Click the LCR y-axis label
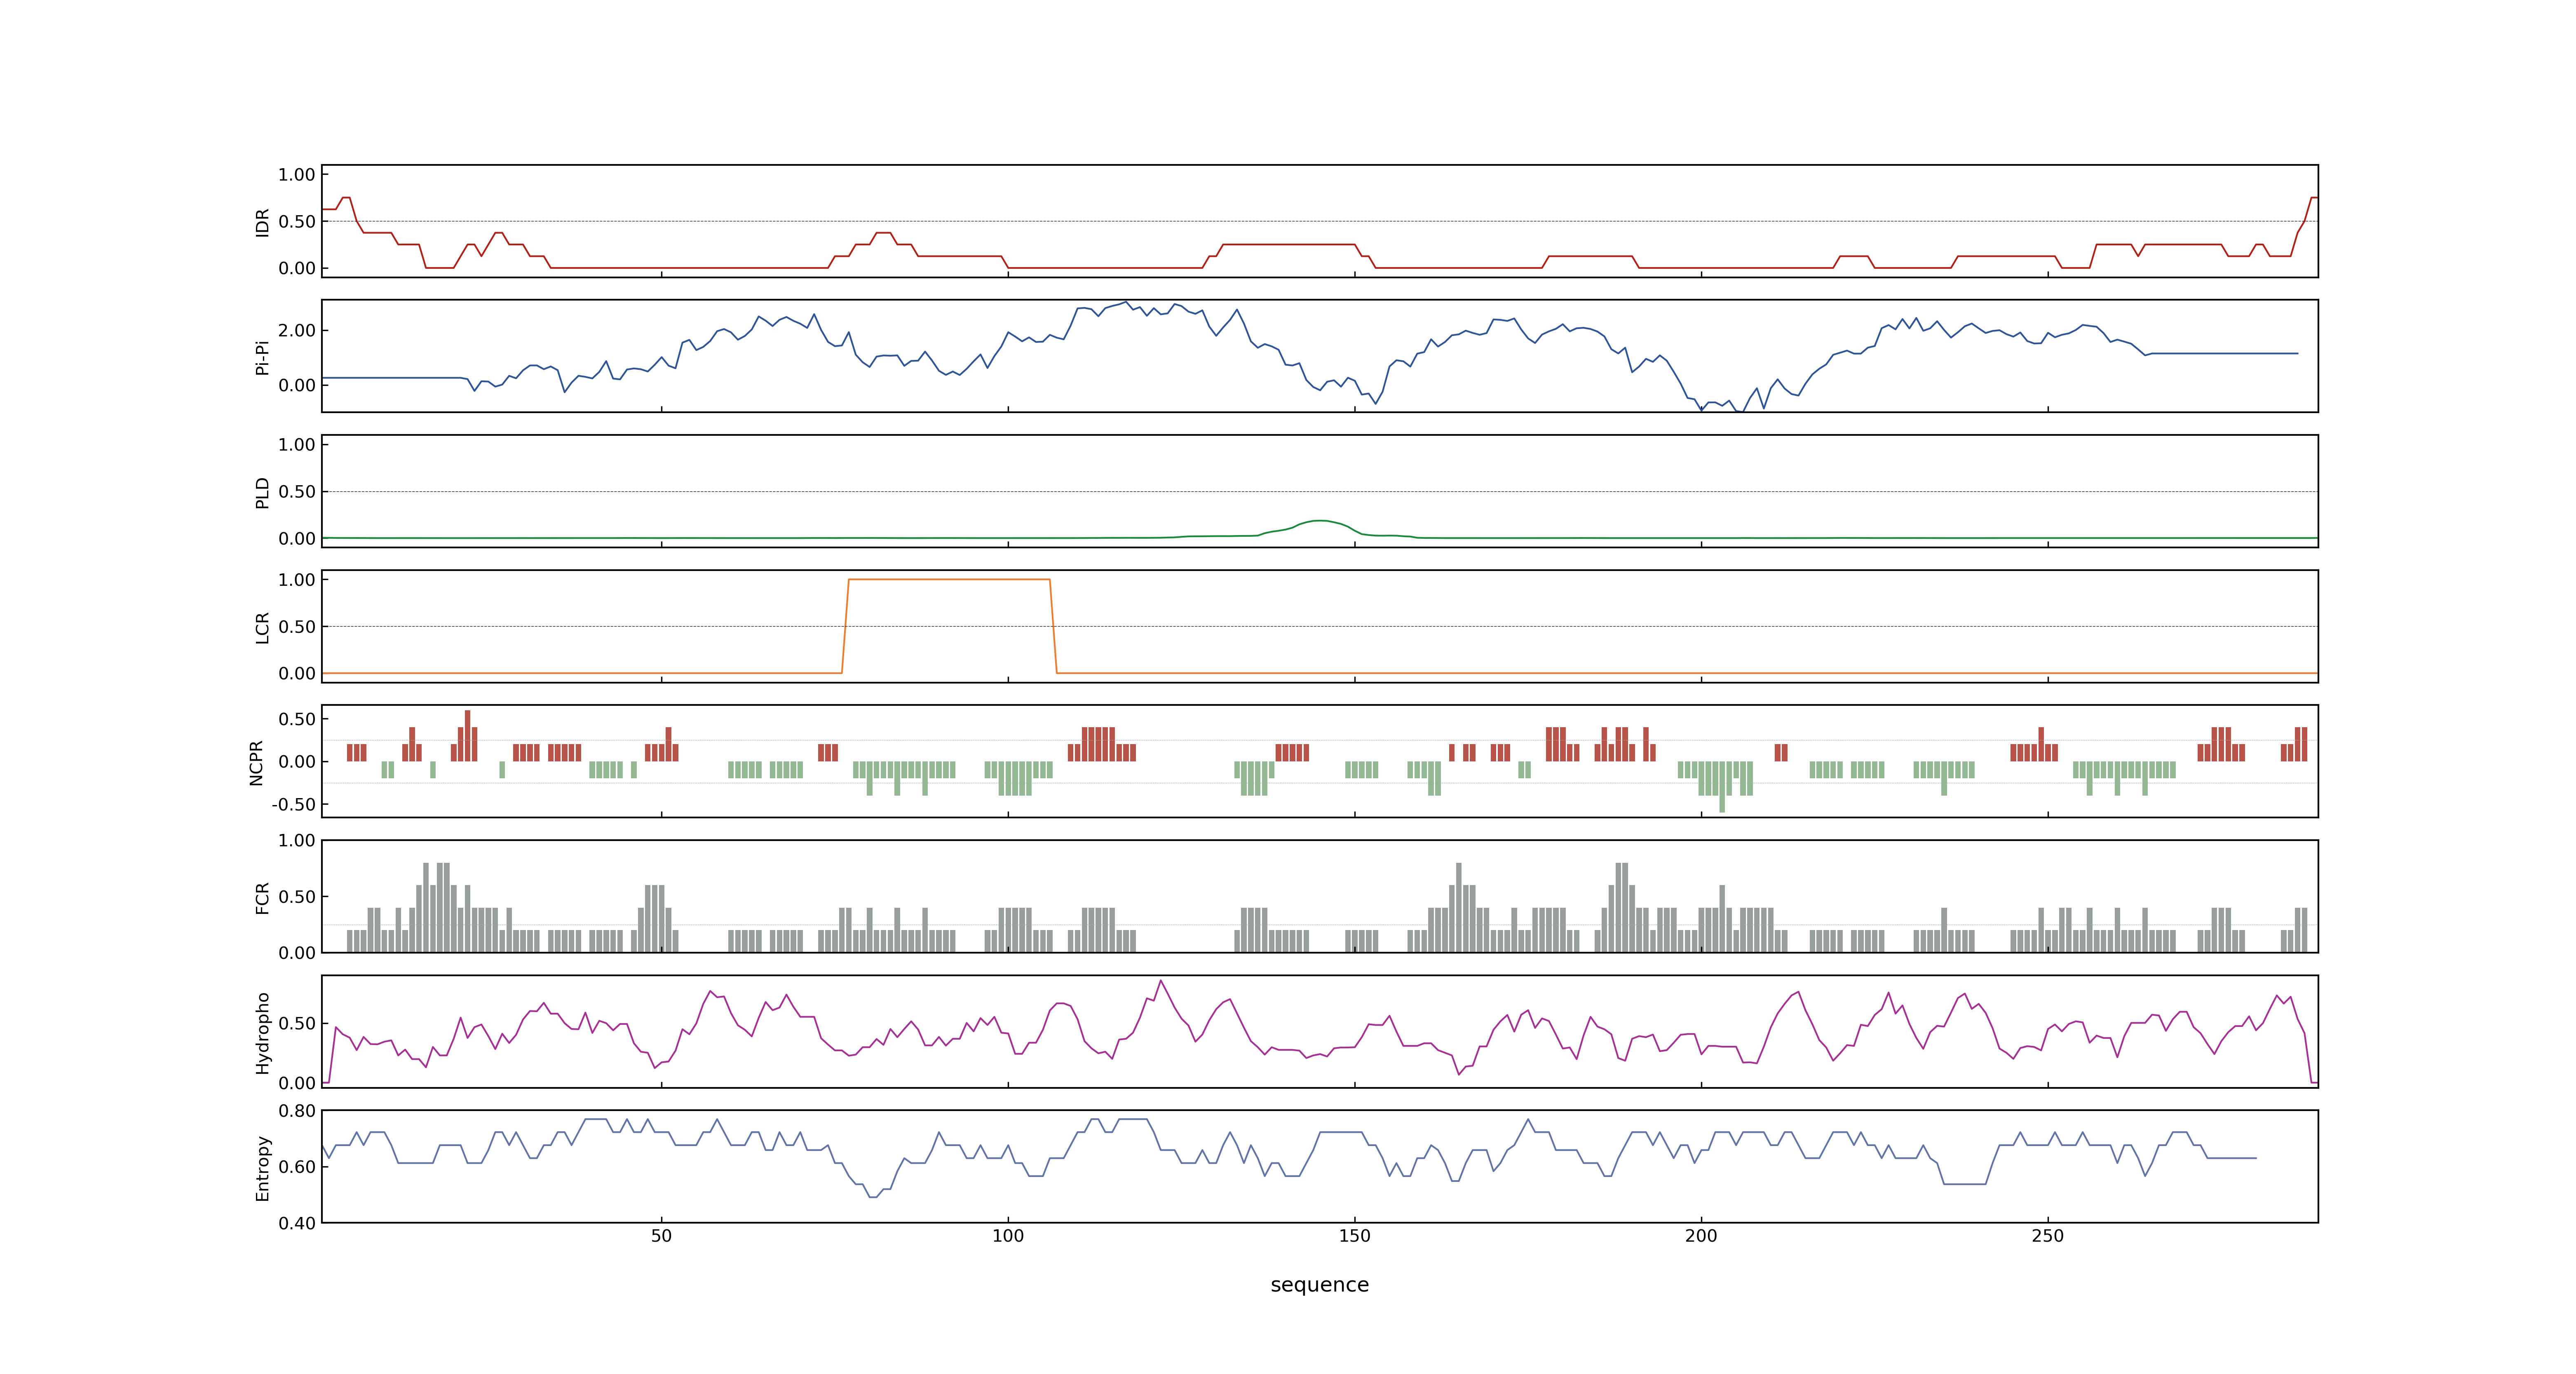This screenshot has height=1374, width=2576. pyautogui.click(x=262, y=627)
